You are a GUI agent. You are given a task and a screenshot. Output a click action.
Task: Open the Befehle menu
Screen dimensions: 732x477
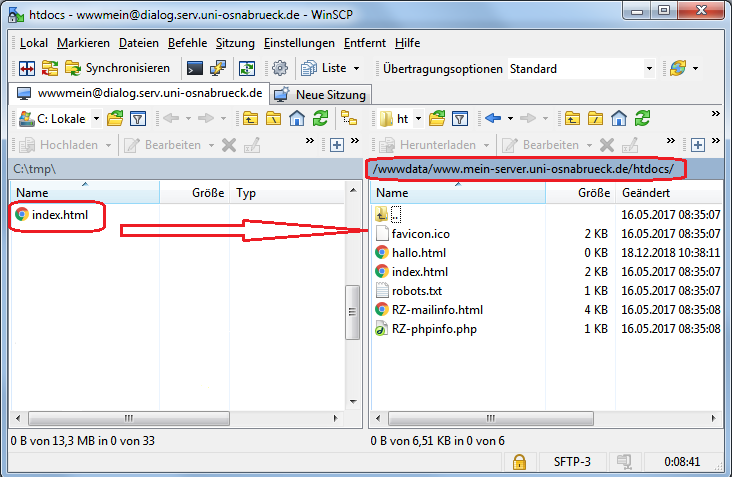click(x=187, y=43)
